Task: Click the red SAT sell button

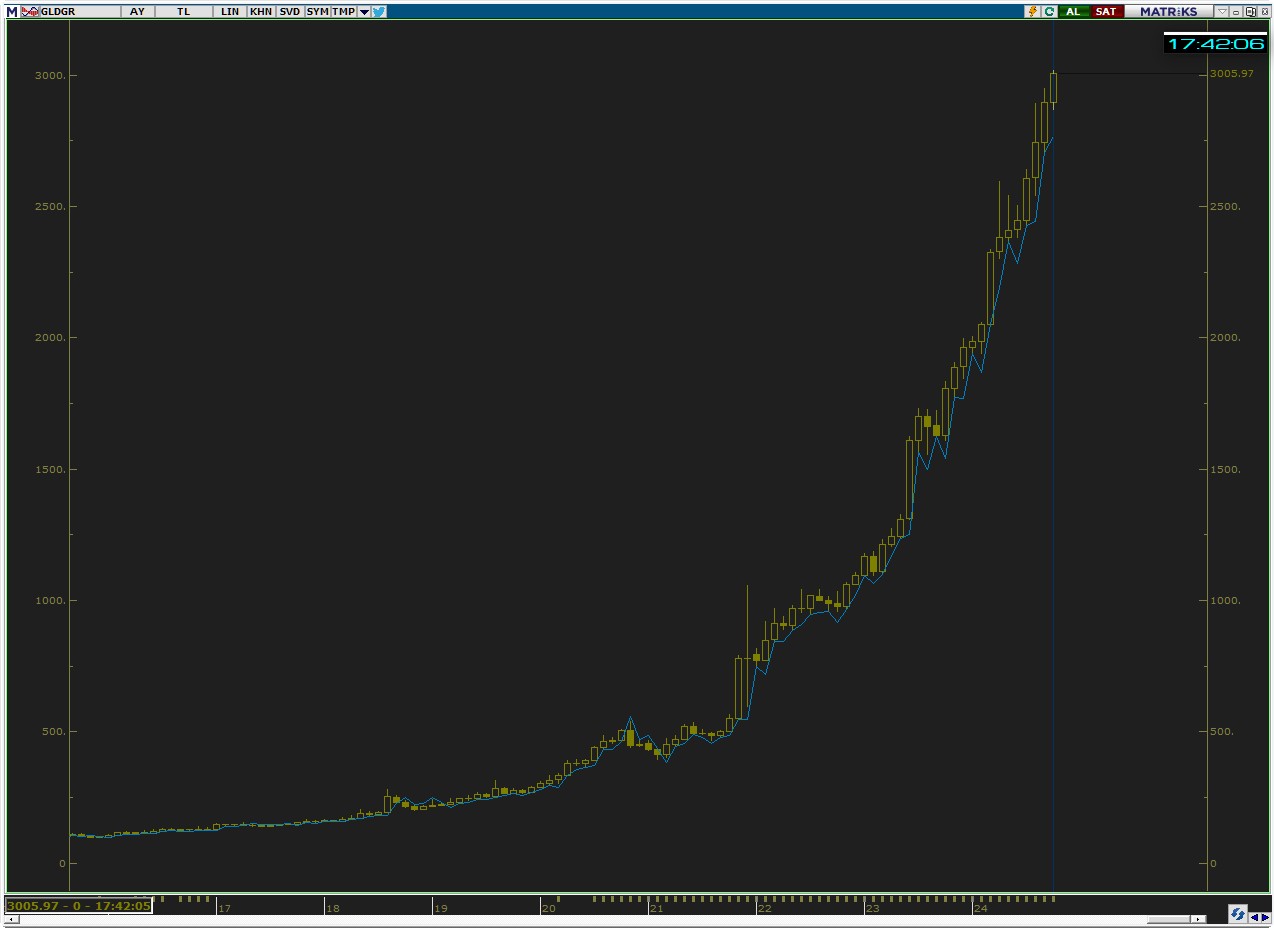Action: coord(1106,11)
